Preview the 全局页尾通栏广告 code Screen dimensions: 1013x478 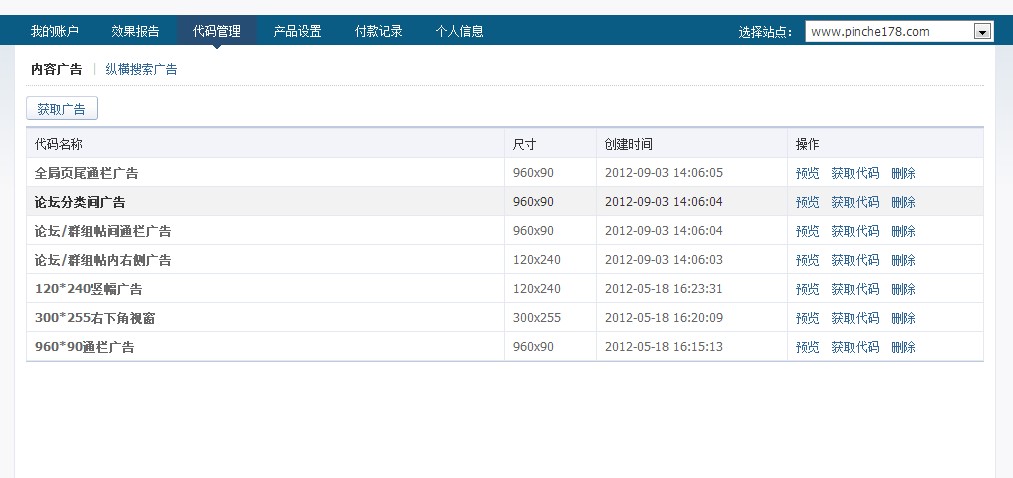pyautogui.click(x=807, y=173)
